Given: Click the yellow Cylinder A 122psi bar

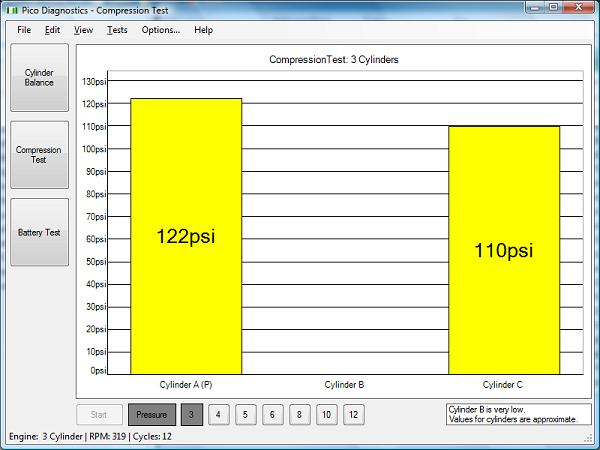Looking at the screenshot, I should point(186,236).
